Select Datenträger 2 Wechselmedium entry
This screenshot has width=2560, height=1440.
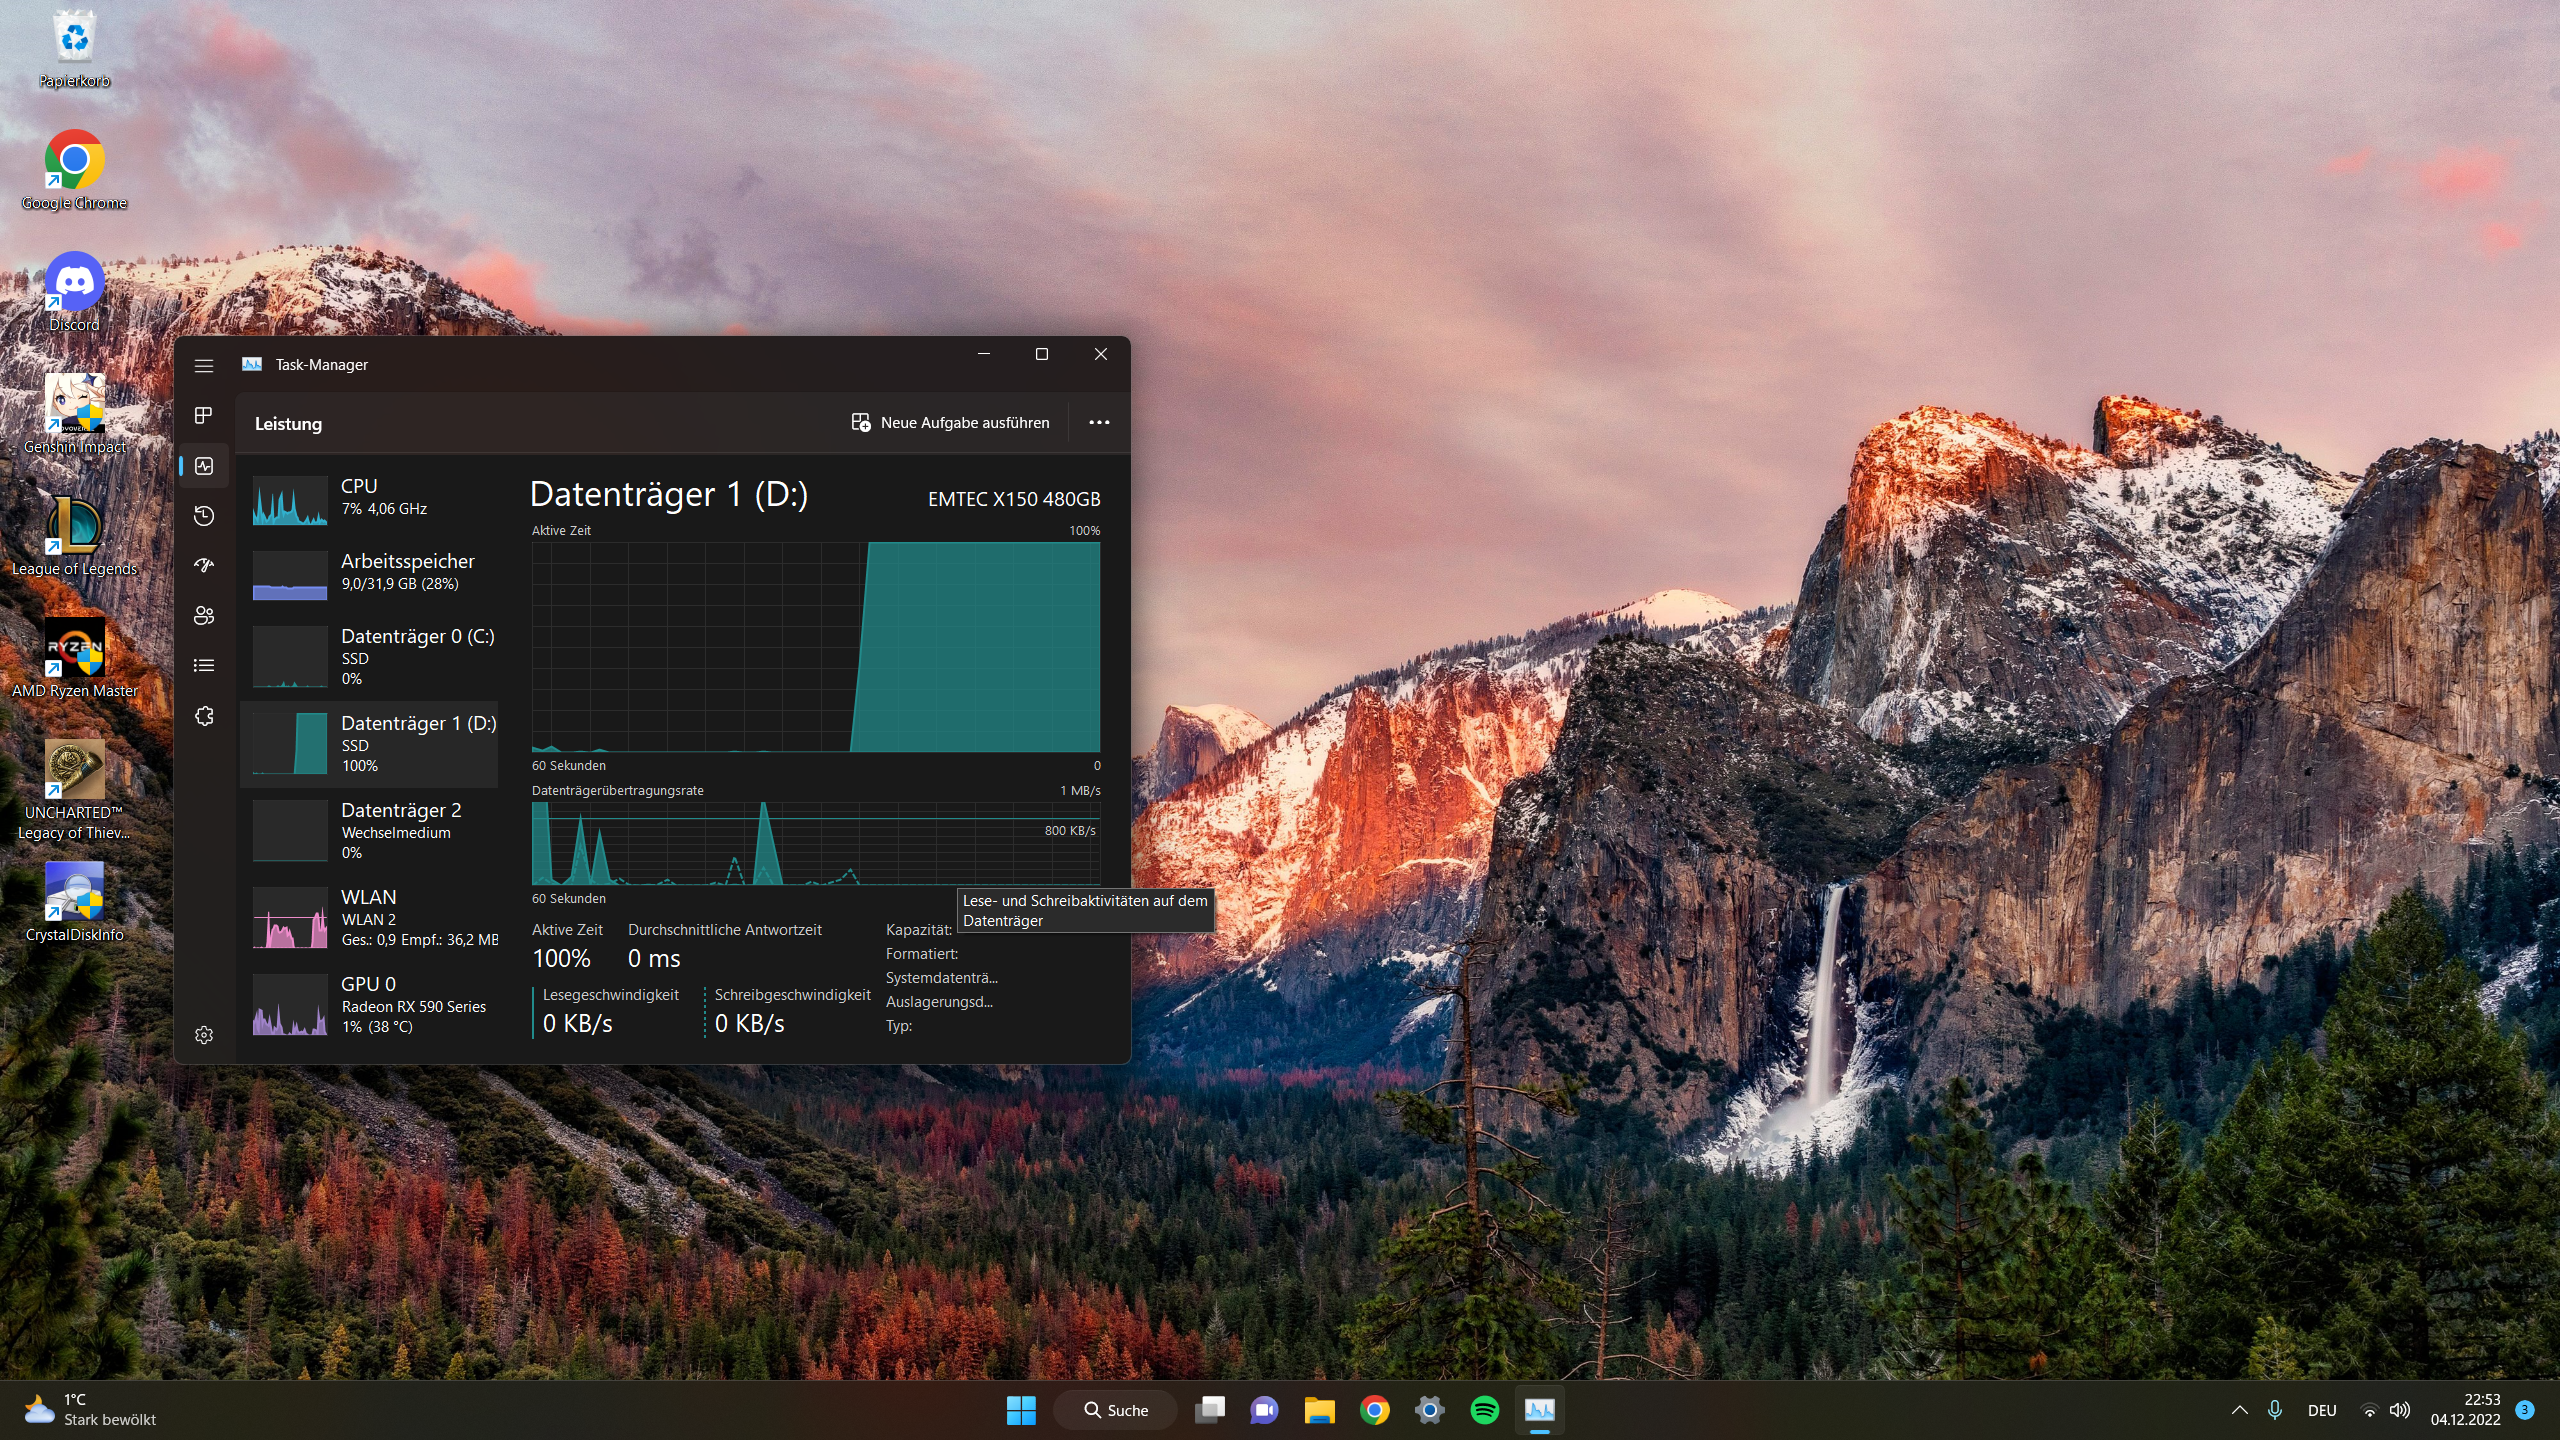(x=370, y=830)
